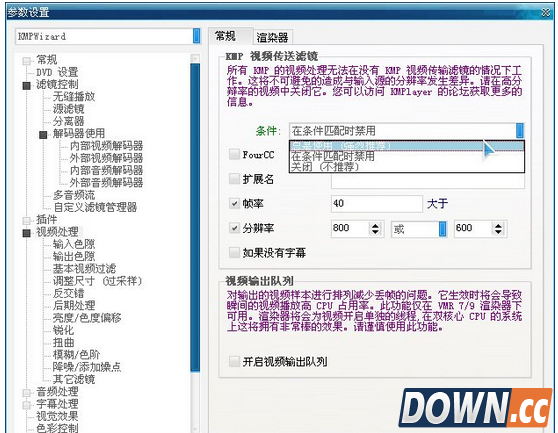The width and height of the screenshot is (558, 433).
Task: Increase resolution height with up arrow
Action: 498,225
